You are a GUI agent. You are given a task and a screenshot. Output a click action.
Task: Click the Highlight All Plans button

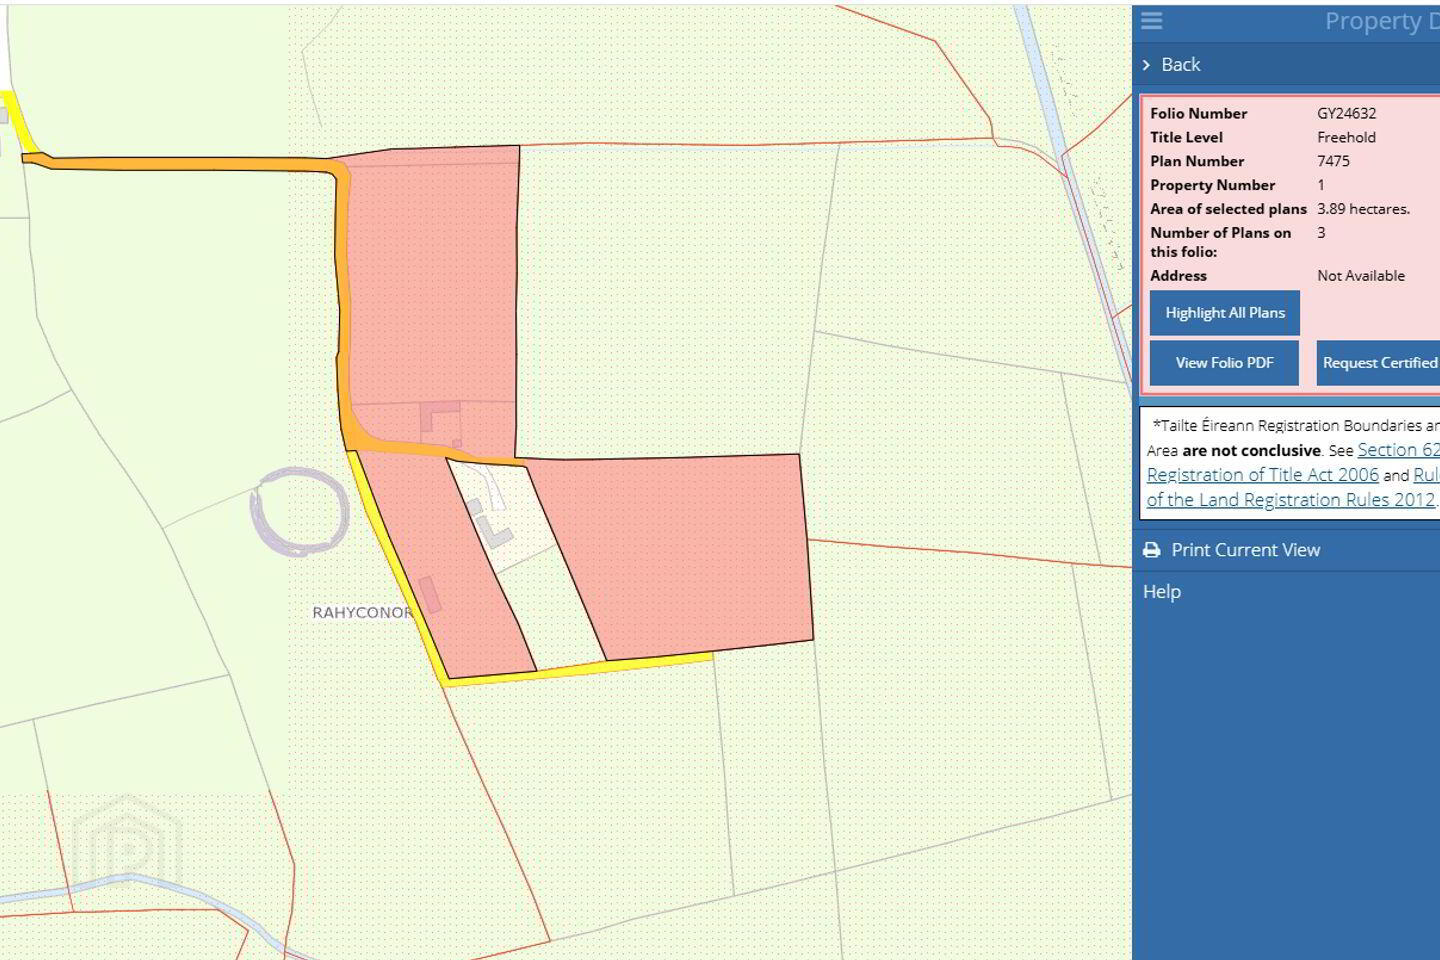[1225, 313]
